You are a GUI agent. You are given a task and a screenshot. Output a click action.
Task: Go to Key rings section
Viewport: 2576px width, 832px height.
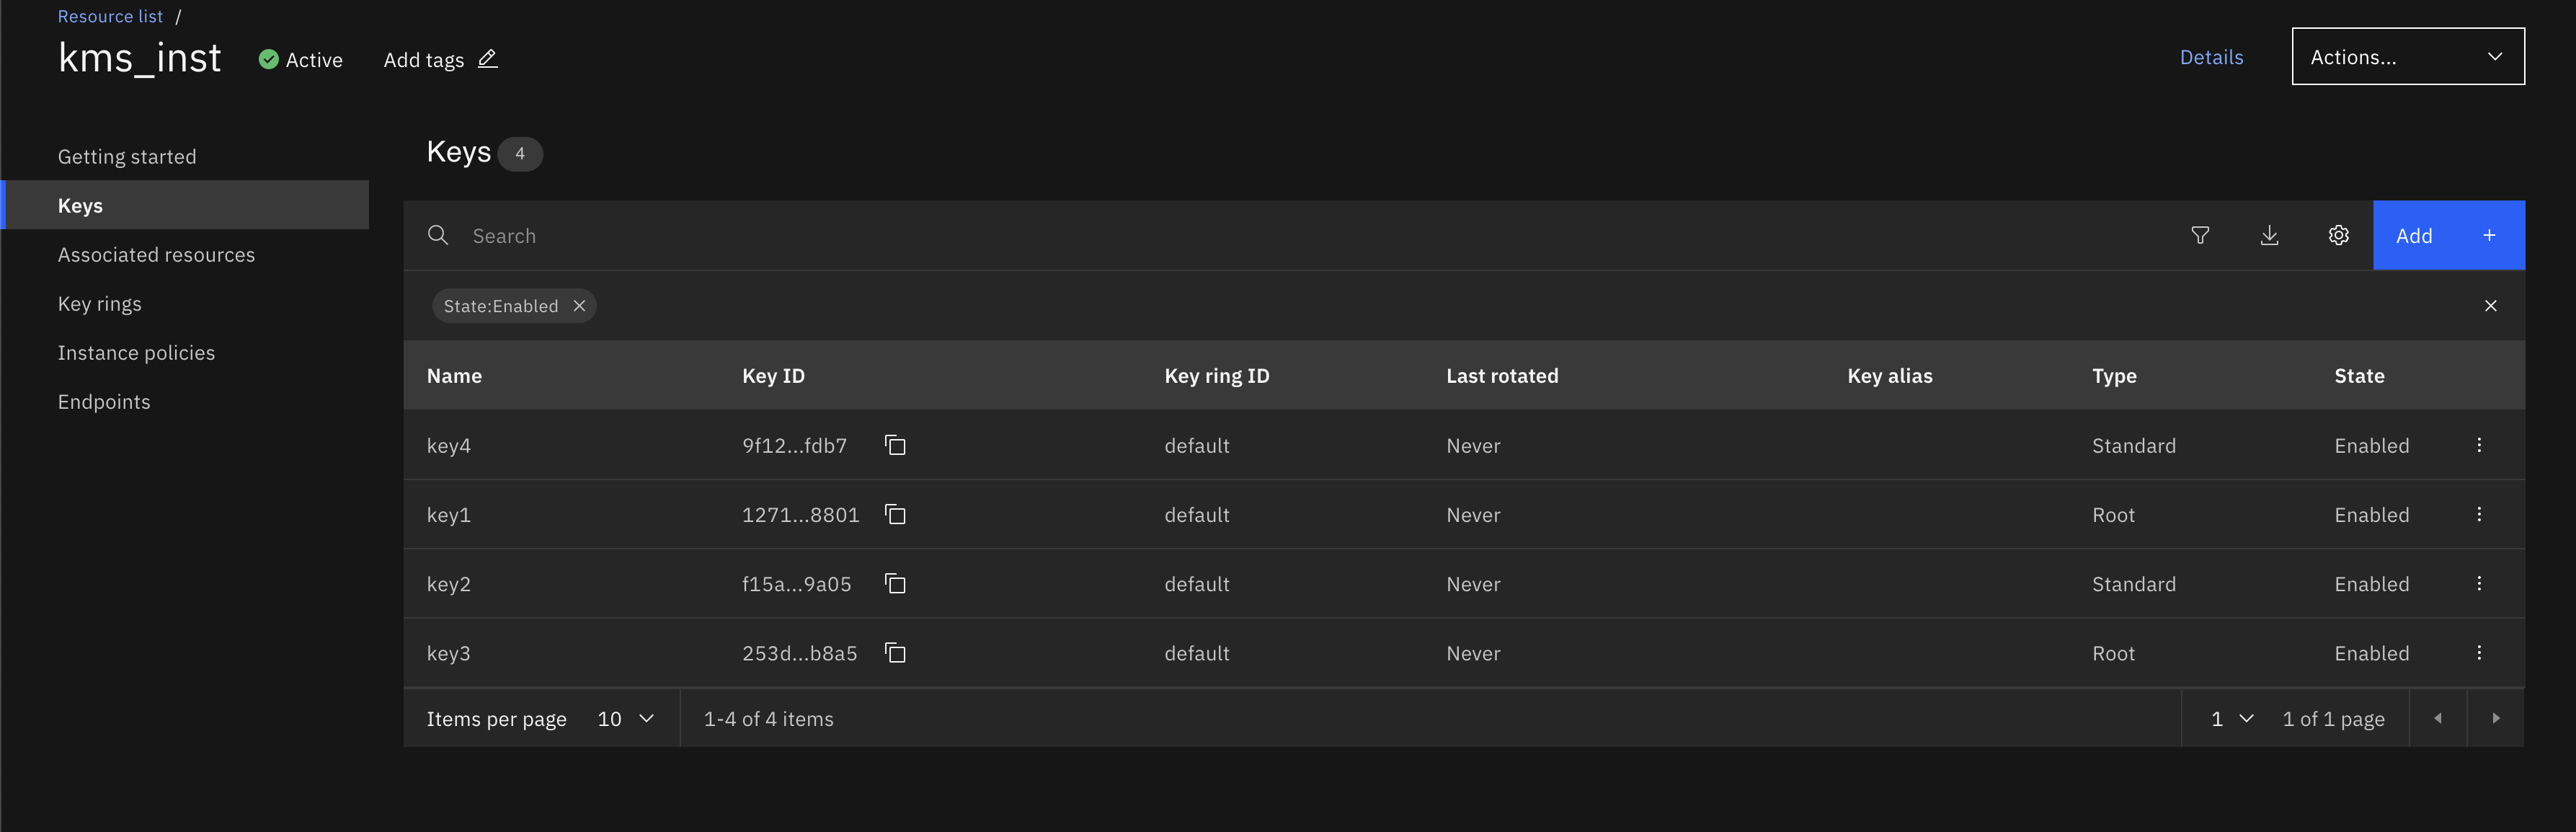(100, 304)
